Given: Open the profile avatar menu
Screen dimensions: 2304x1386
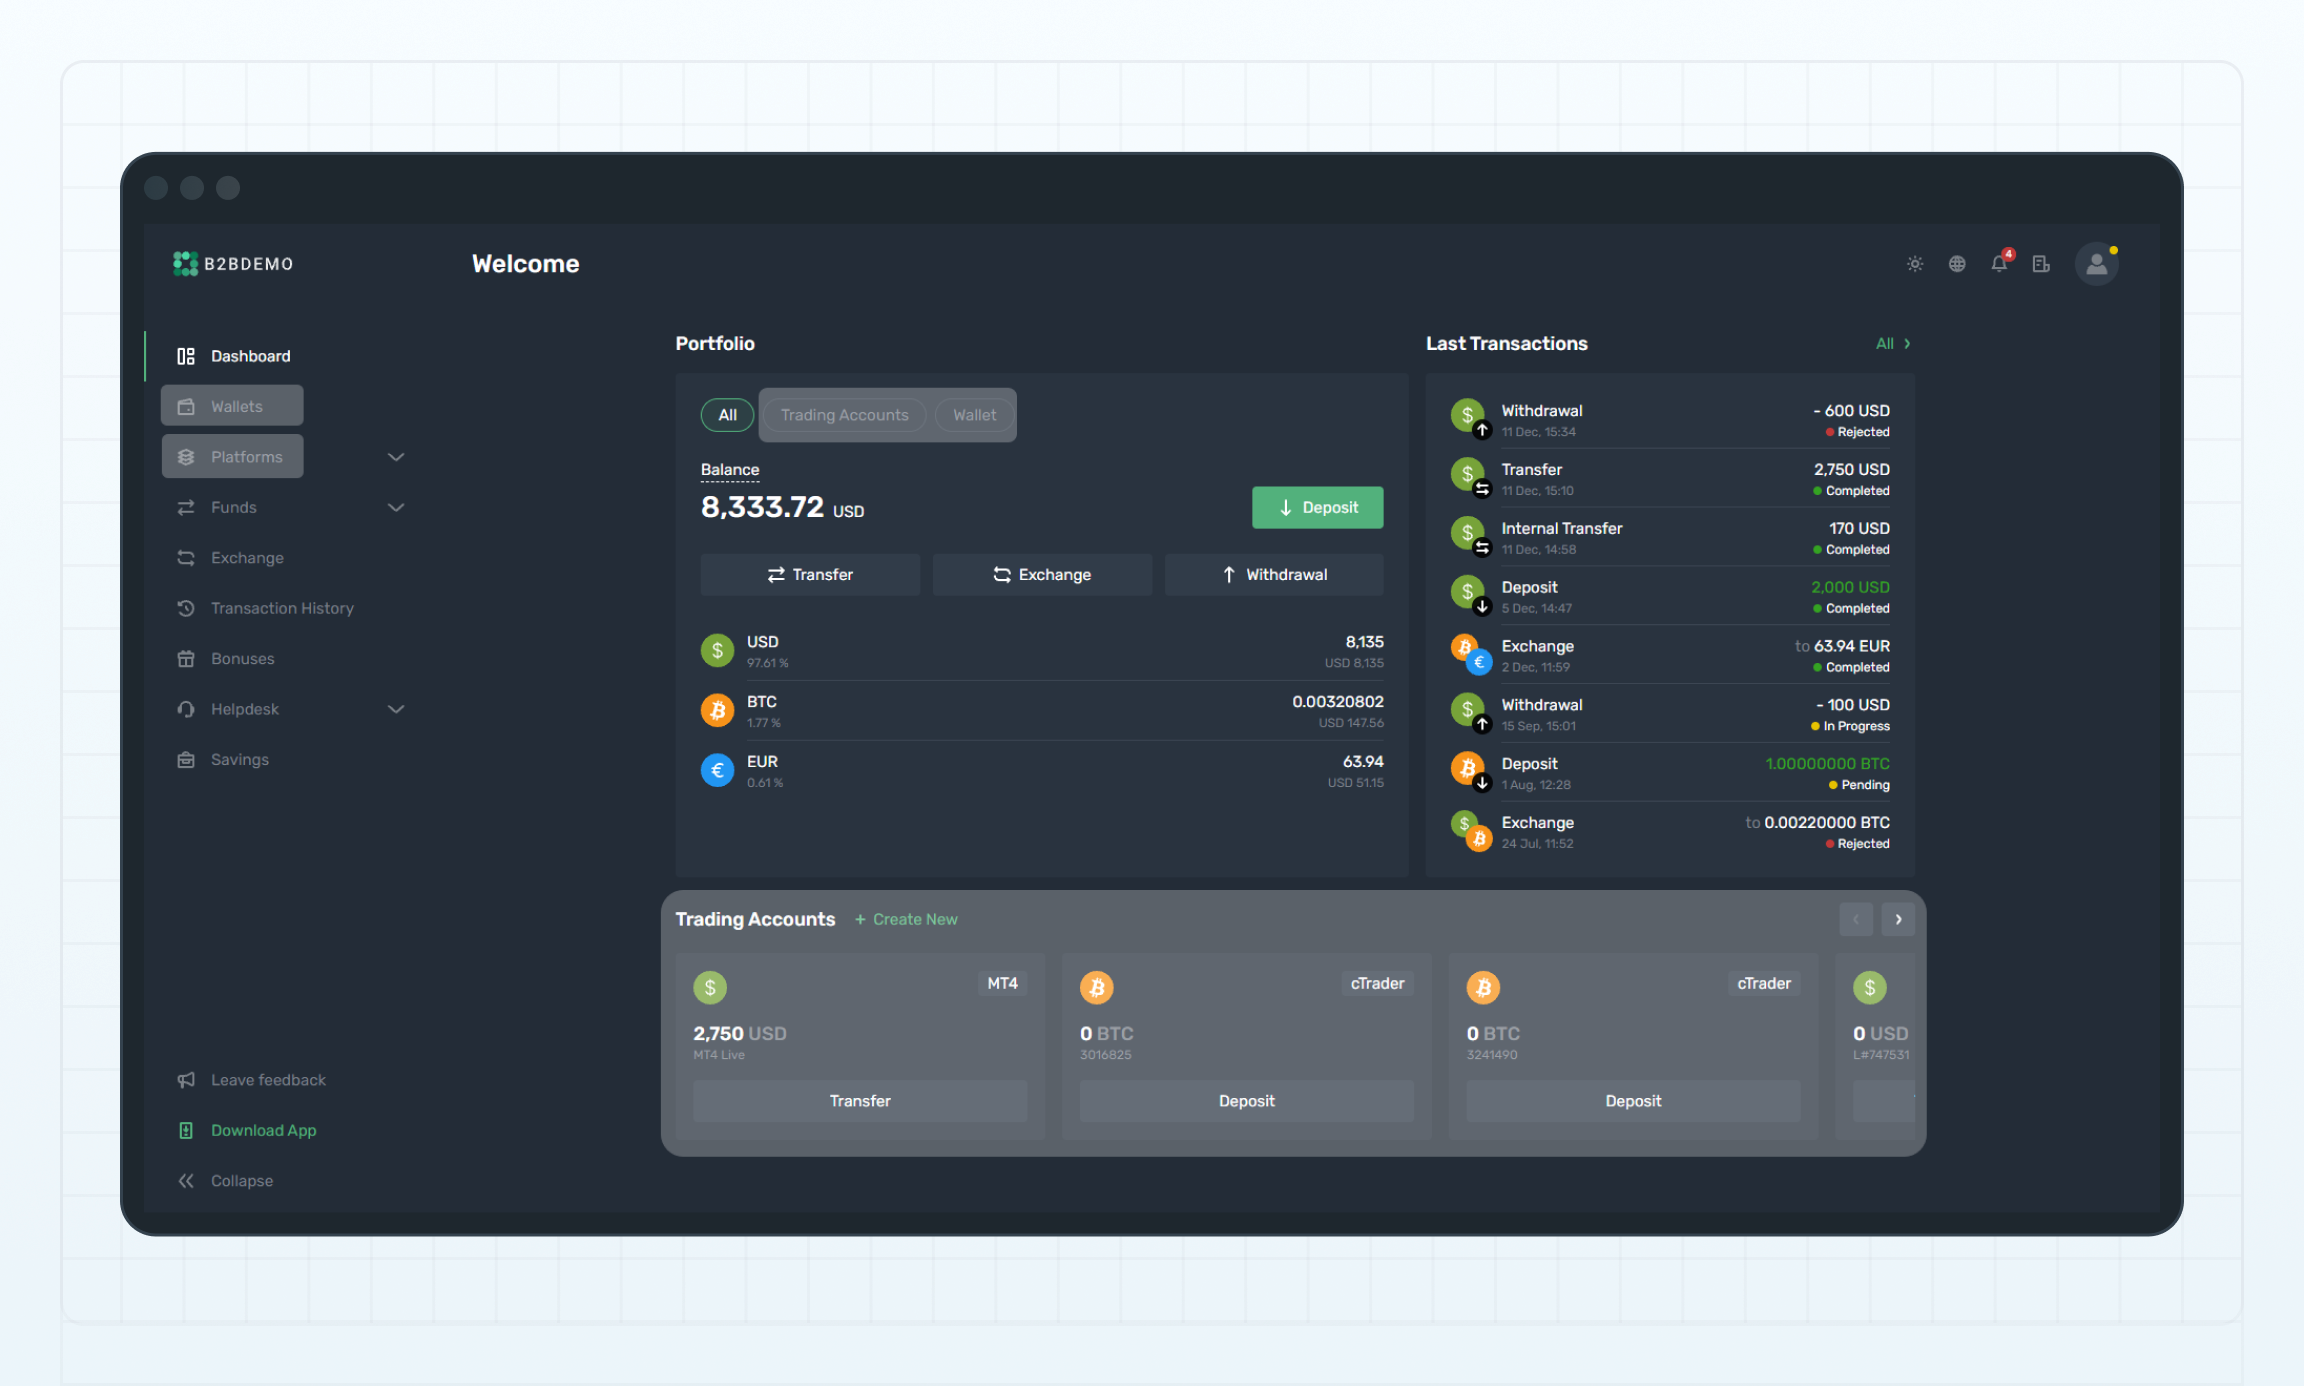Looking at the screenshot, I should pos(2097,263).
